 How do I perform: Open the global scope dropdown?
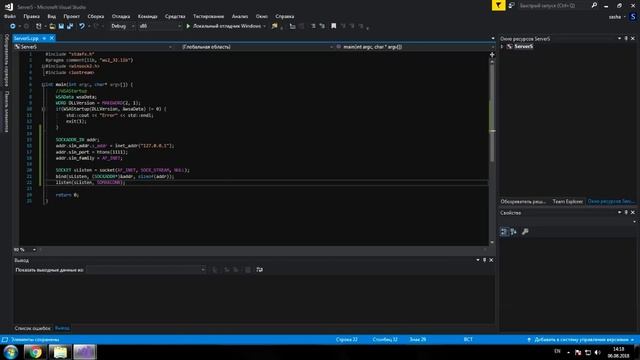tap(257, 47)
